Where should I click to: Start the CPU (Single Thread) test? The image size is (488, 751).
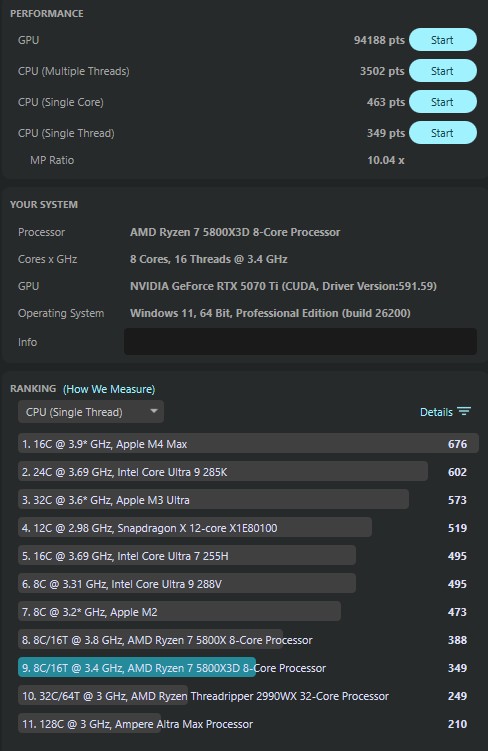click(443, 133)
